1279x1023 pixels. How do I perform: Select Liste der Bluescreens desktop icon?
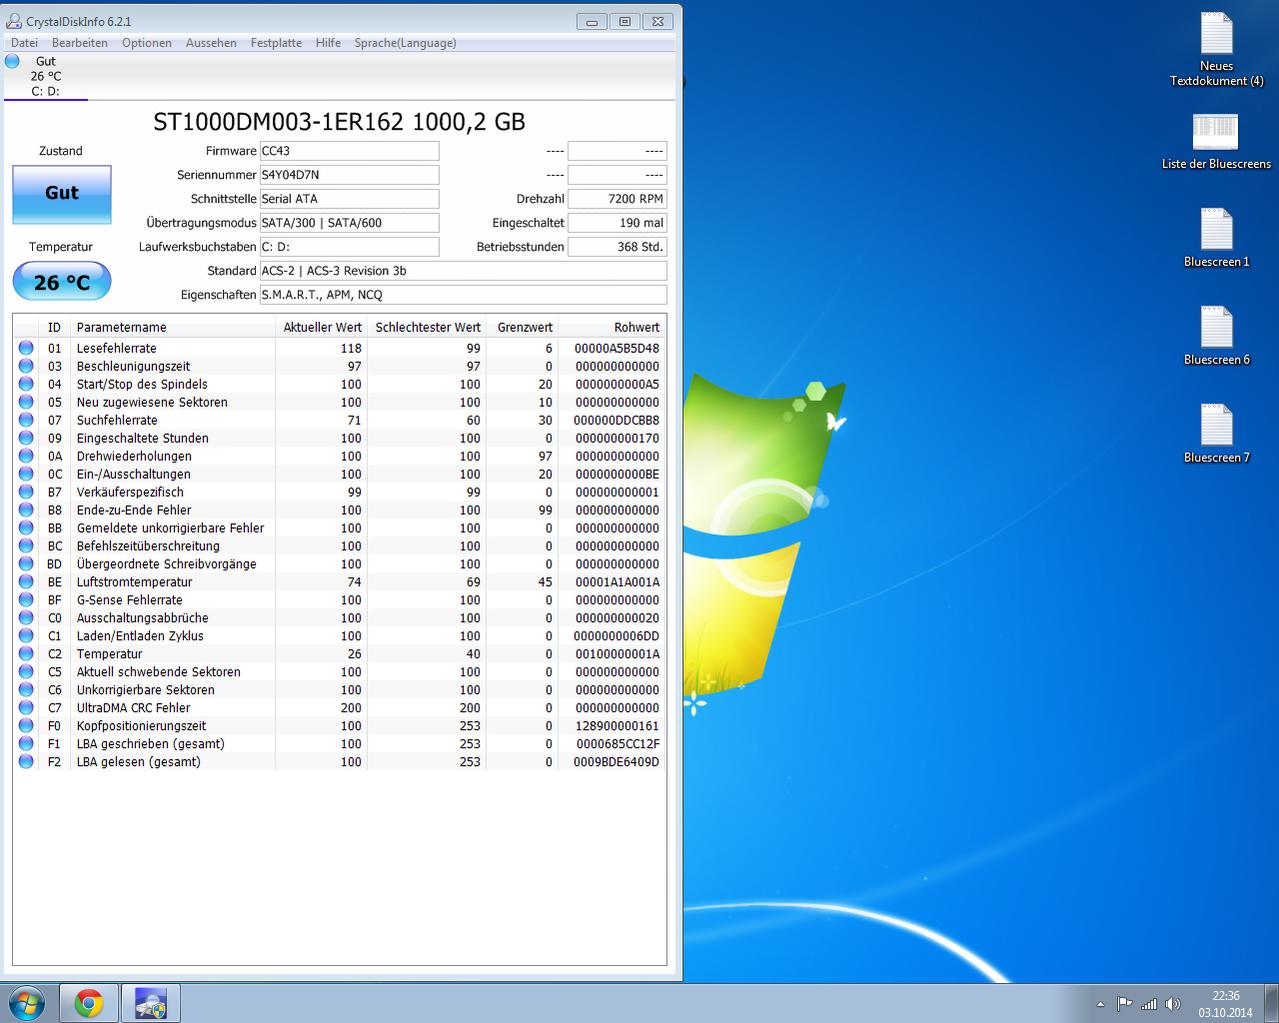pyautogui.click(x=1216, y=141)
